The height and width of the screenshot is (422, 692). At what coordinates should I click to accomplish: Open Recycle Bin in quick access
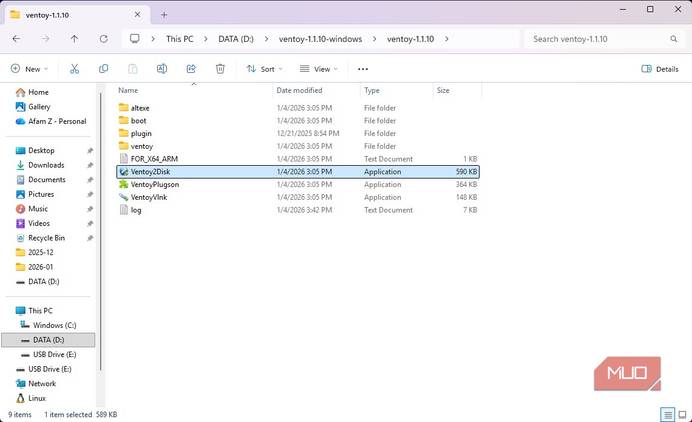click(46, 238)
